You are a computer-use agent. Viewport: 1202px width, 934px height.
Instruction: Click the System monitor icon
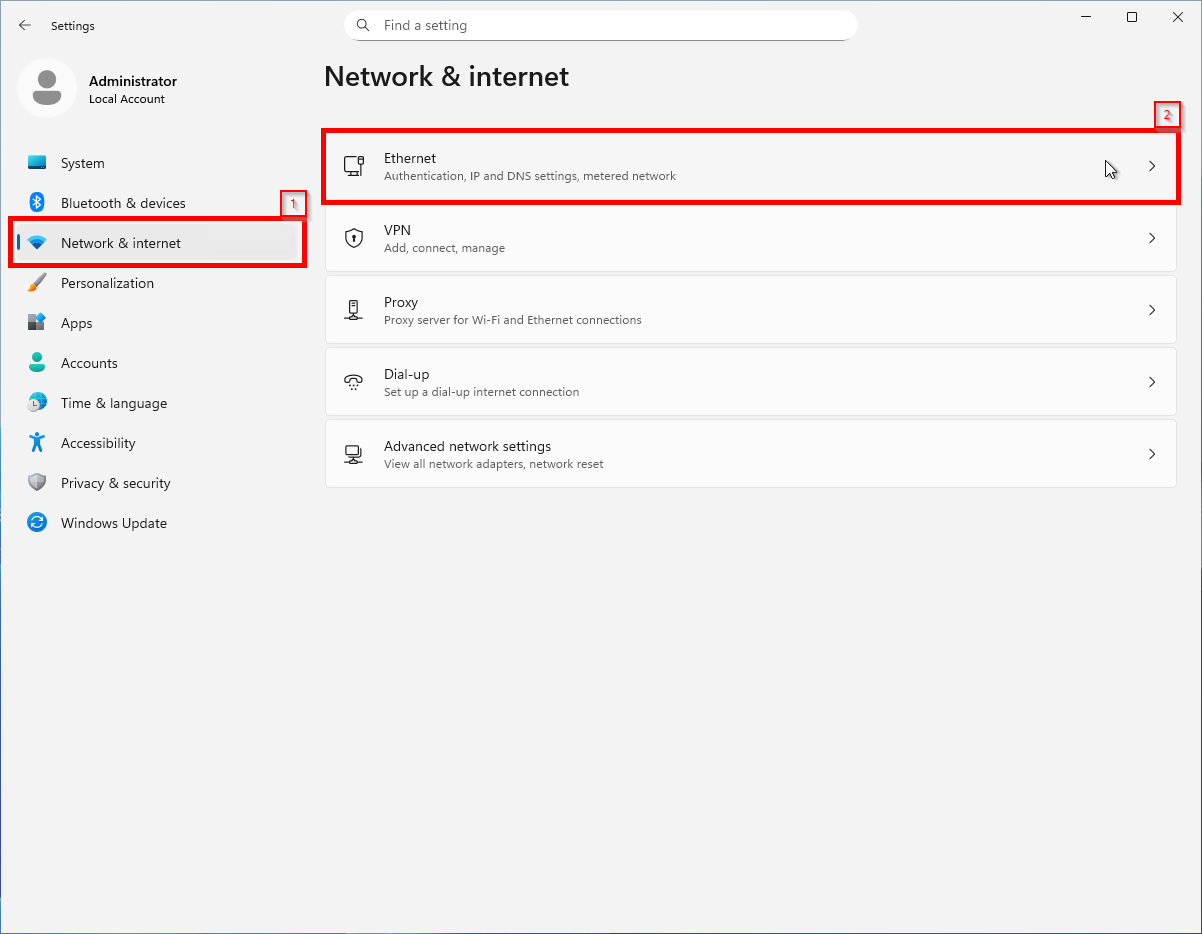37,163
